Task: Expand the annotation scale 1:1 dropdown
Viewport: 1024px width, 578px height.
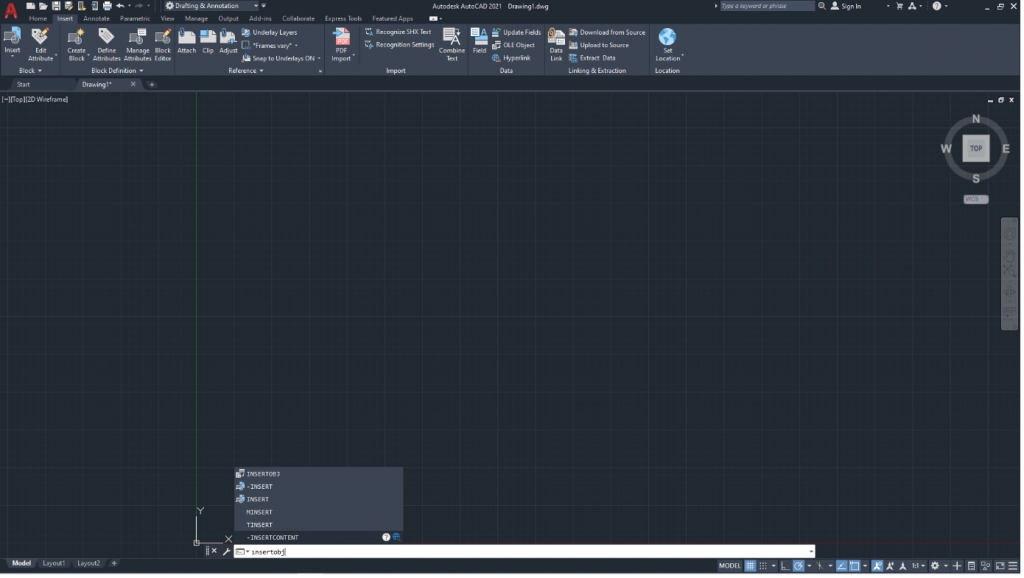Action: point(922,566)
